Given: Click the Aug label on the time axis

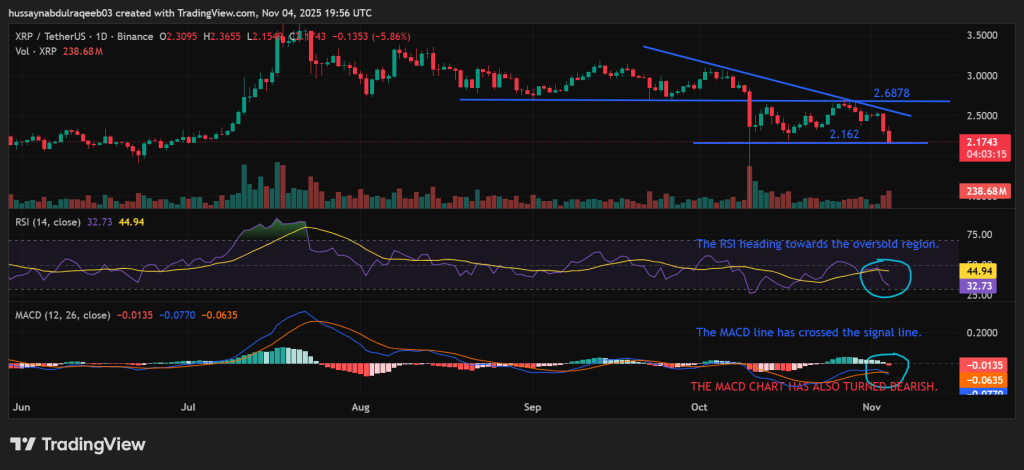Looking at the screenshot, I should pos(361,408).
